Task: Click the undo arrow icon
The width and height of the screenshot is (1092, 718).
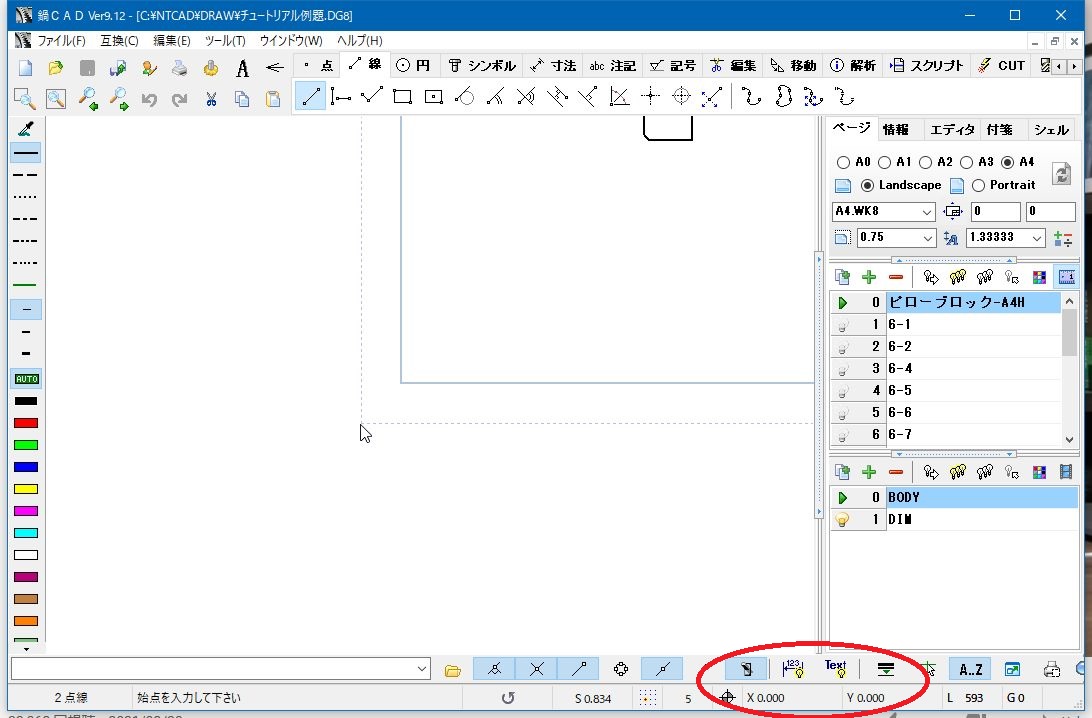Action: 148,99
